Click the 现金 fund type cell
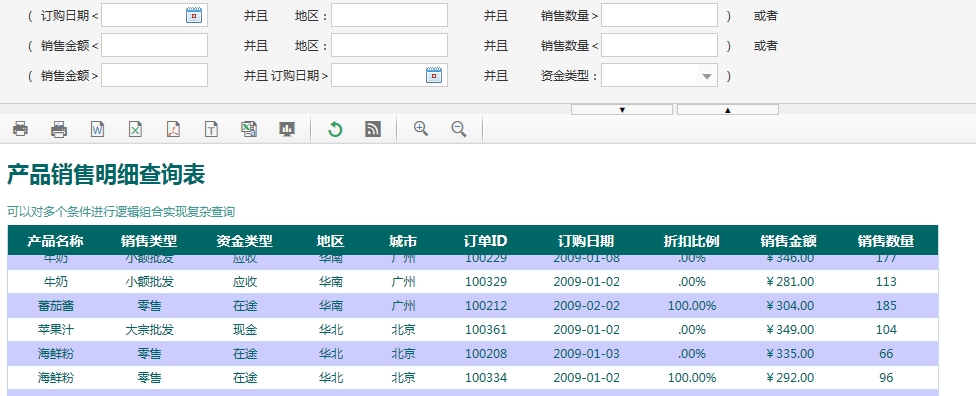This screenshot has height=396, width=976. click(x=245, y=329)
